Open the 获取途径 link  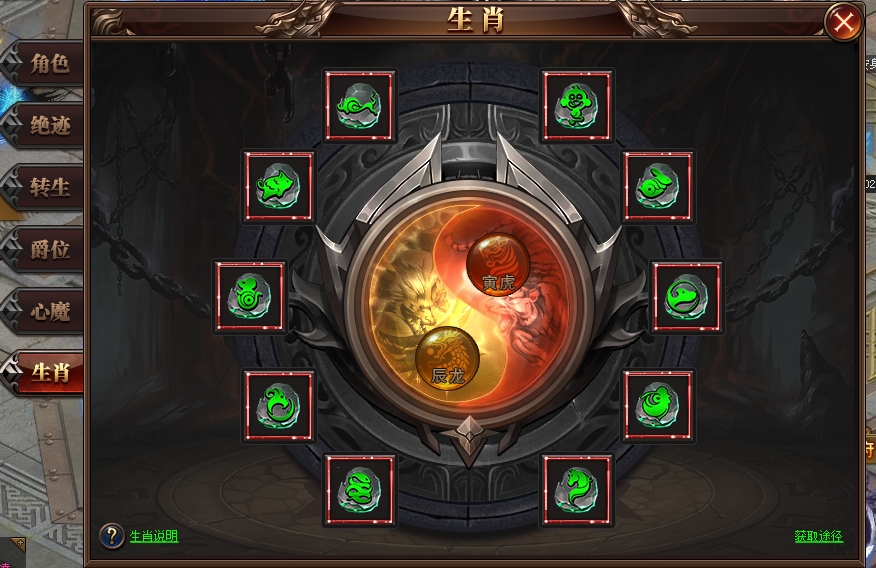tap(818, 536)
